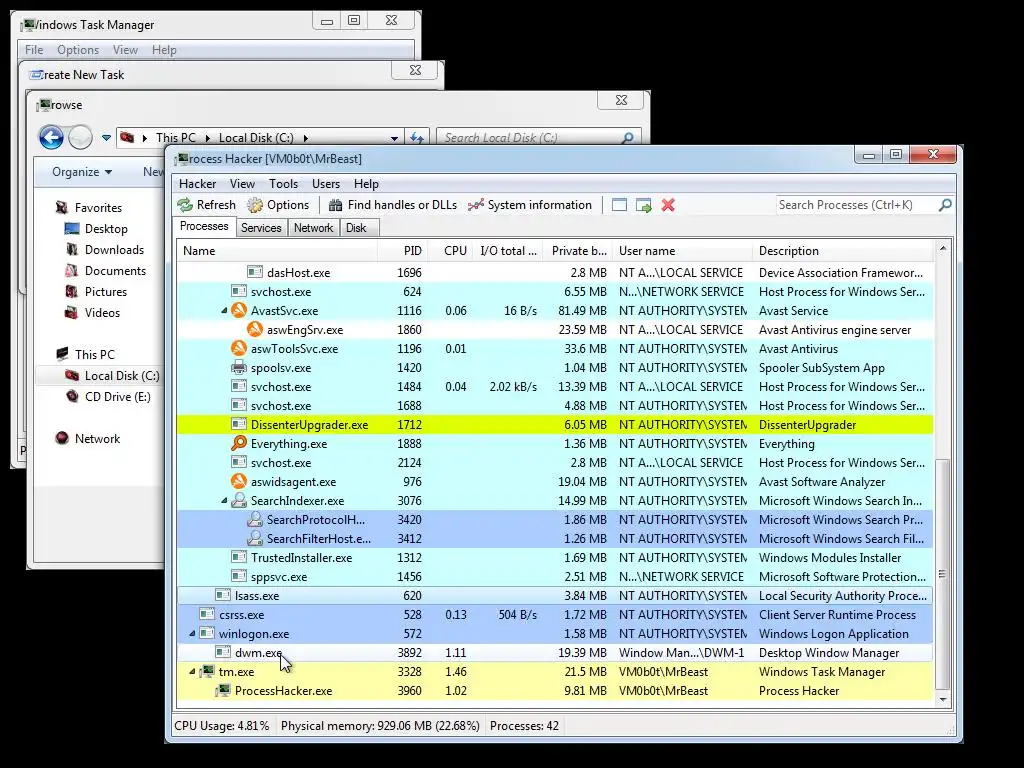Open the Users menu
1024x768 pixels.
pos(325,184)
